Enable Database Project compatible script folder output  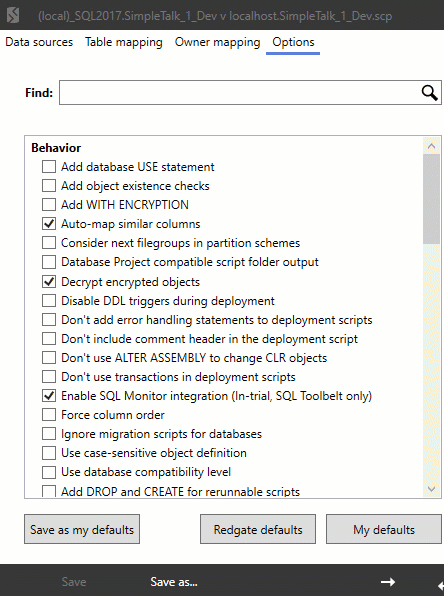tap(49, 262)
